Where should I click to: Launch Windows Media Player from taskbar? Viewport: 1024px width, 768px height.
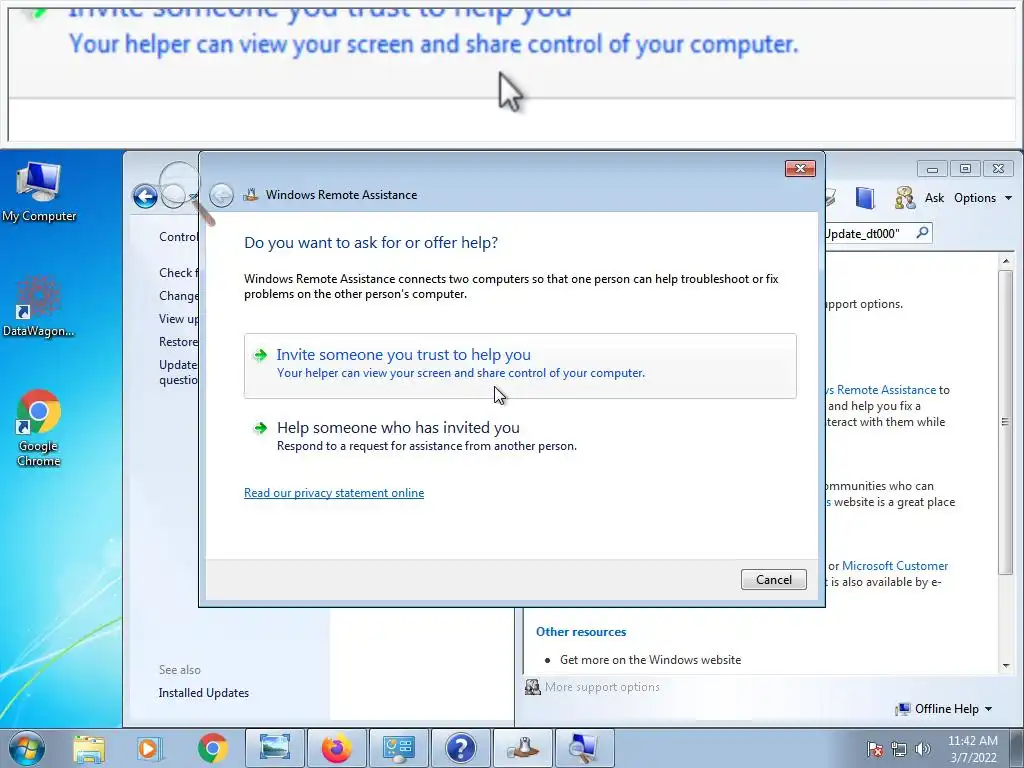149,748
